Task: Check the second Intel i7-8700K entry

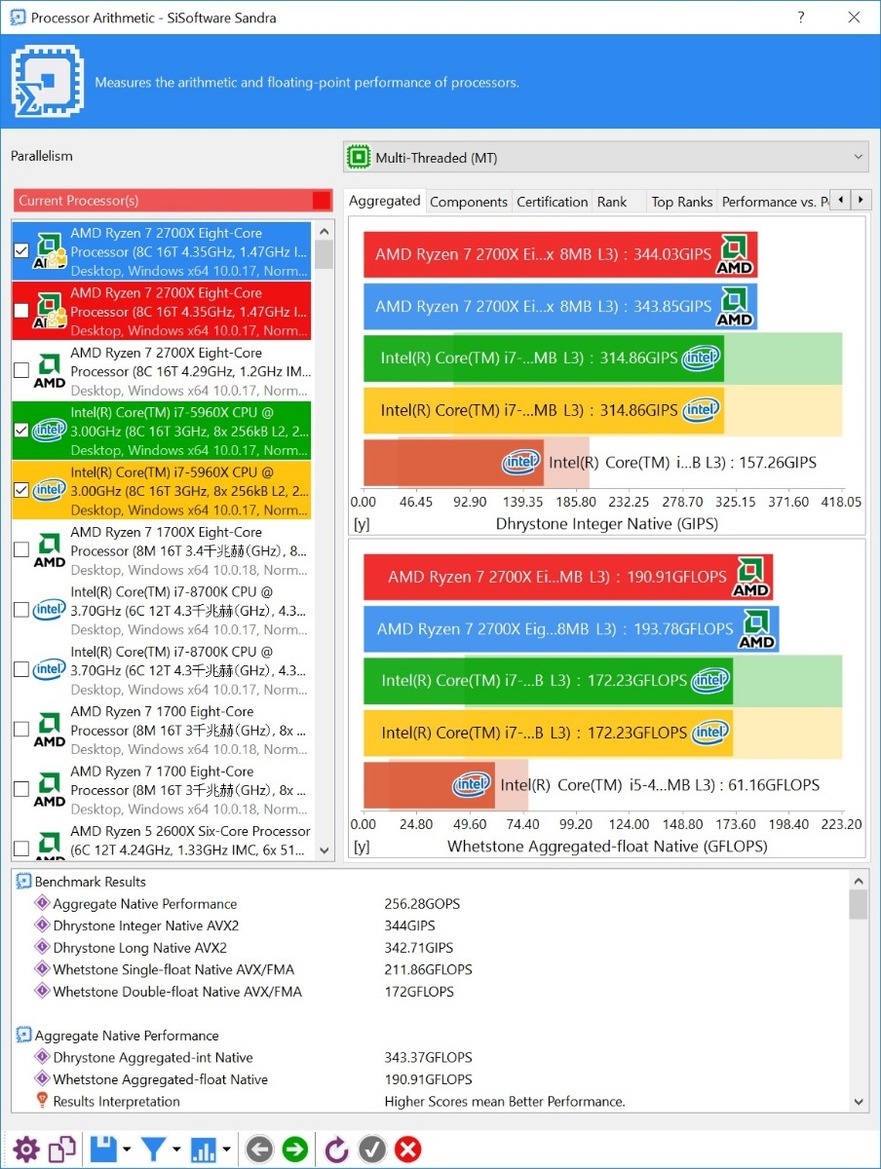Action: [x=22, y=669]
